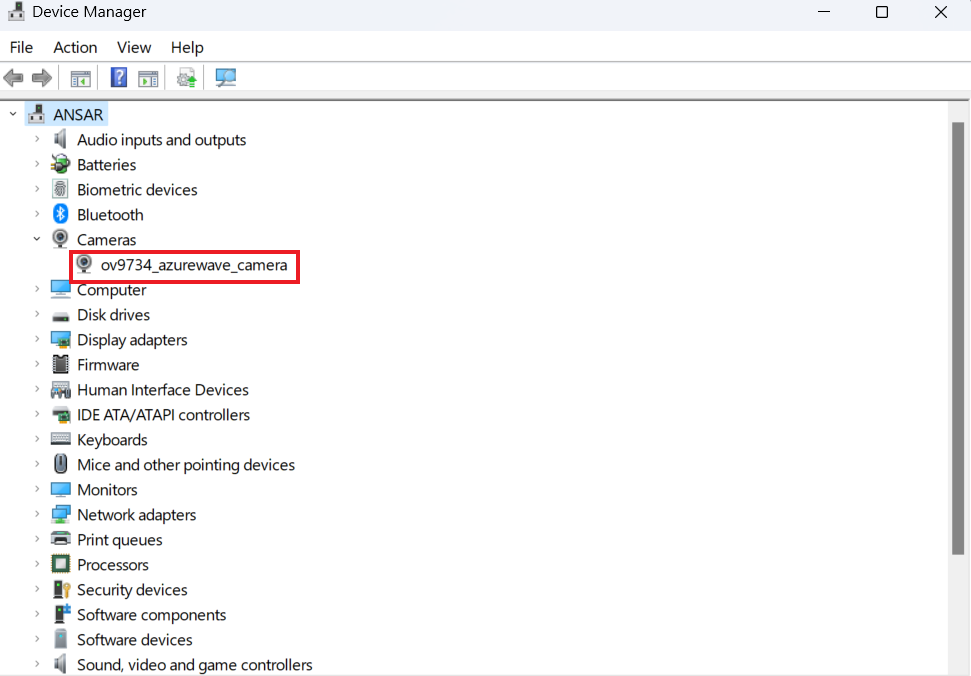971x676 pixels.
Task: Click the Biometric devices fingerprint icon
Action: (x=60, y=189)
